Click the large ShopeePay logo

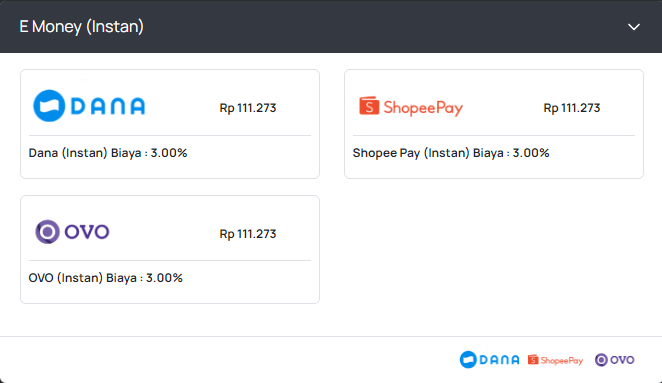[411, 107]
